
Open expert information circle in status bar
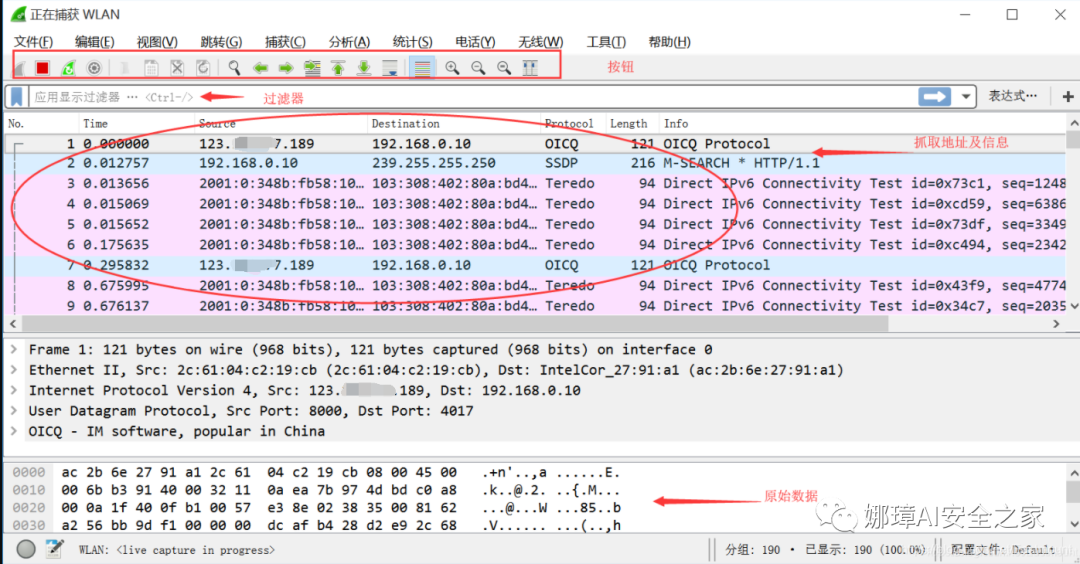pyautogui.click(x=26, y=549)
